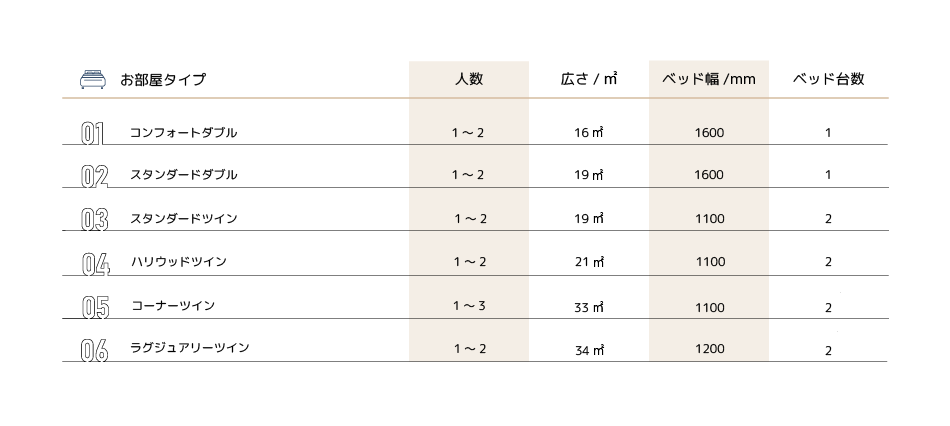
Task: Click the ベッド幅 /mm column header
Action: tap(708, 79)
